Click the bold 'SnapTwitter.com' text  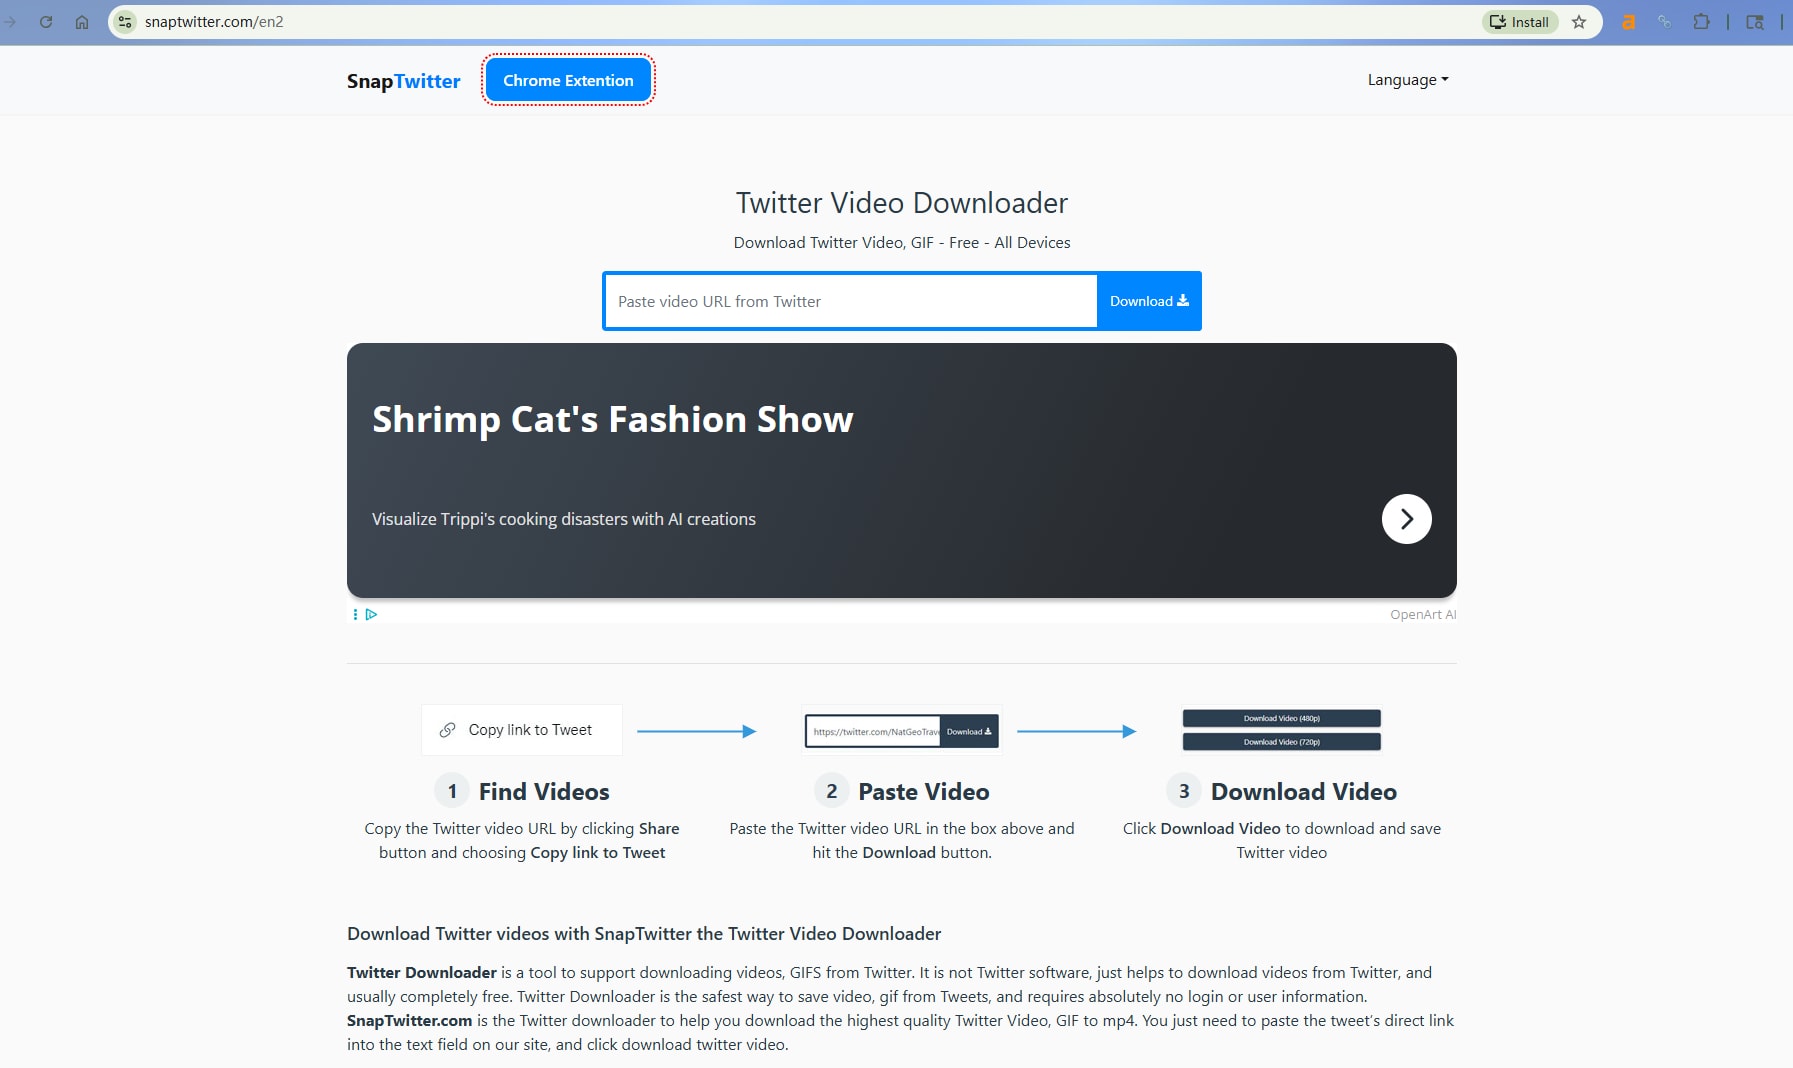click(410, 1021)
